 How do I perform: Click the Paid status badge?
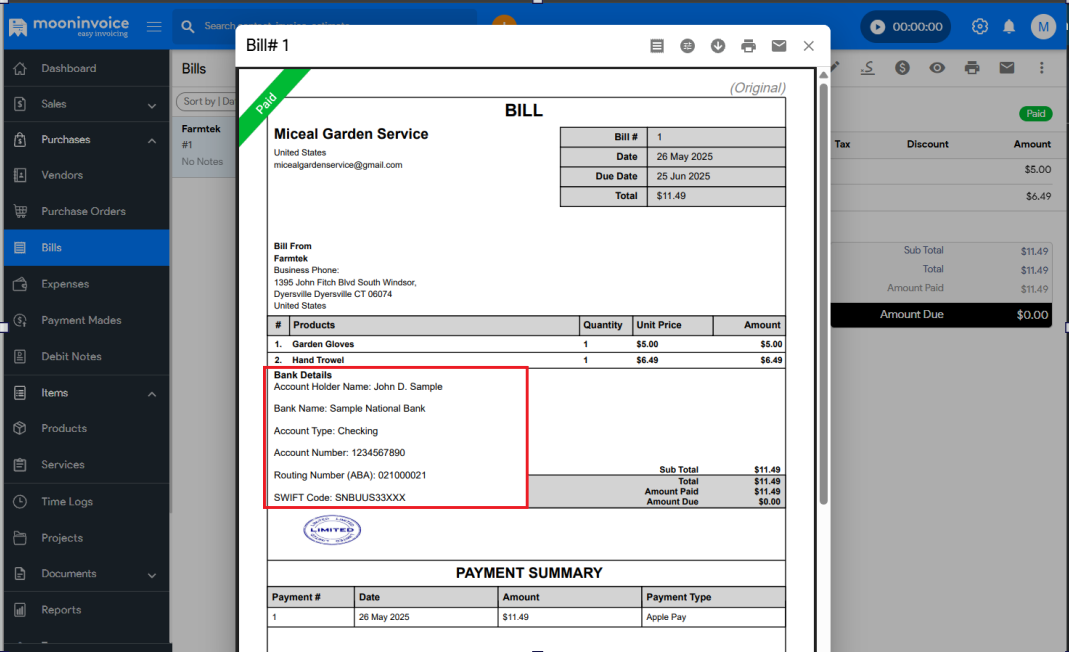point(1036,114)
